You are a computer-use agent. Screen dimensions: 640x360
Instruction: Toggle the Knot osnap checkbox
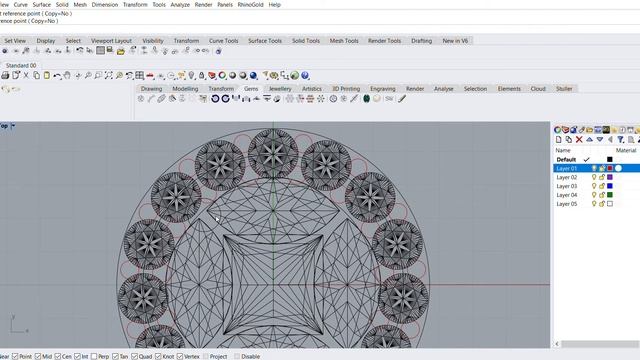click(158, 356)
